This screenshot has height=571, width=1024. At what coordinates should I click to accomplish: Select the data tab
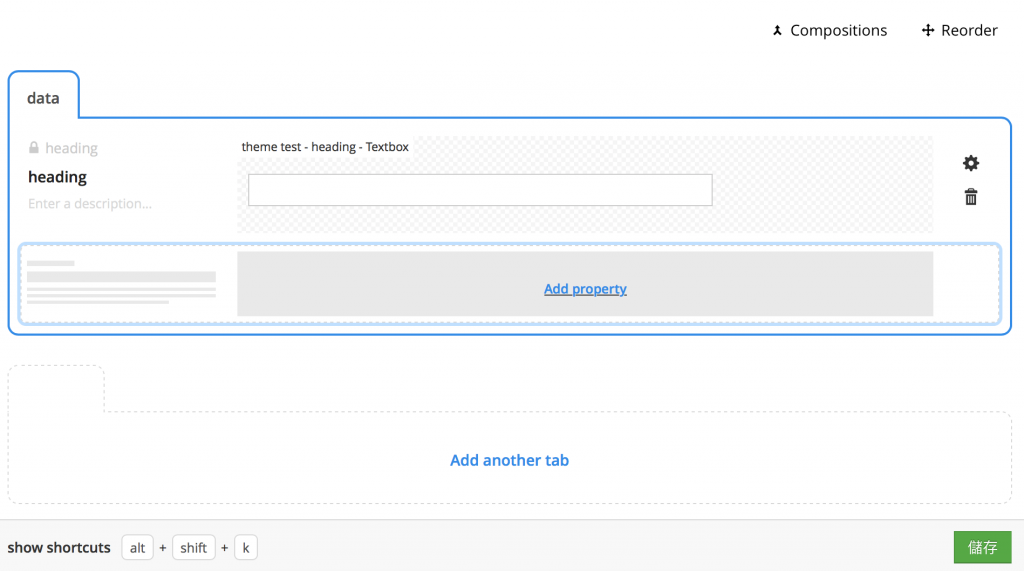[x=43, y=98]
